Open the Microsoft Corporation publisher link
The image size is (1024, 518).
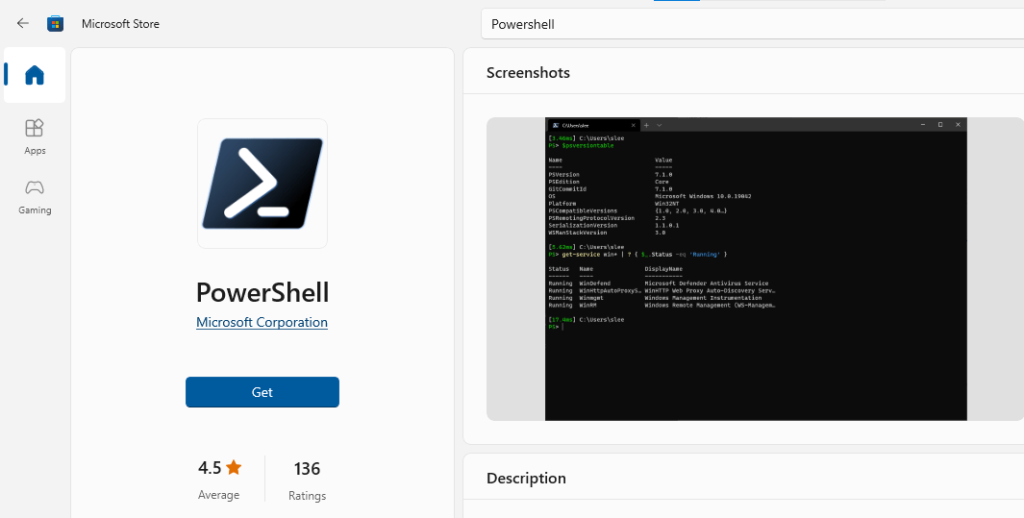(262, 322)
